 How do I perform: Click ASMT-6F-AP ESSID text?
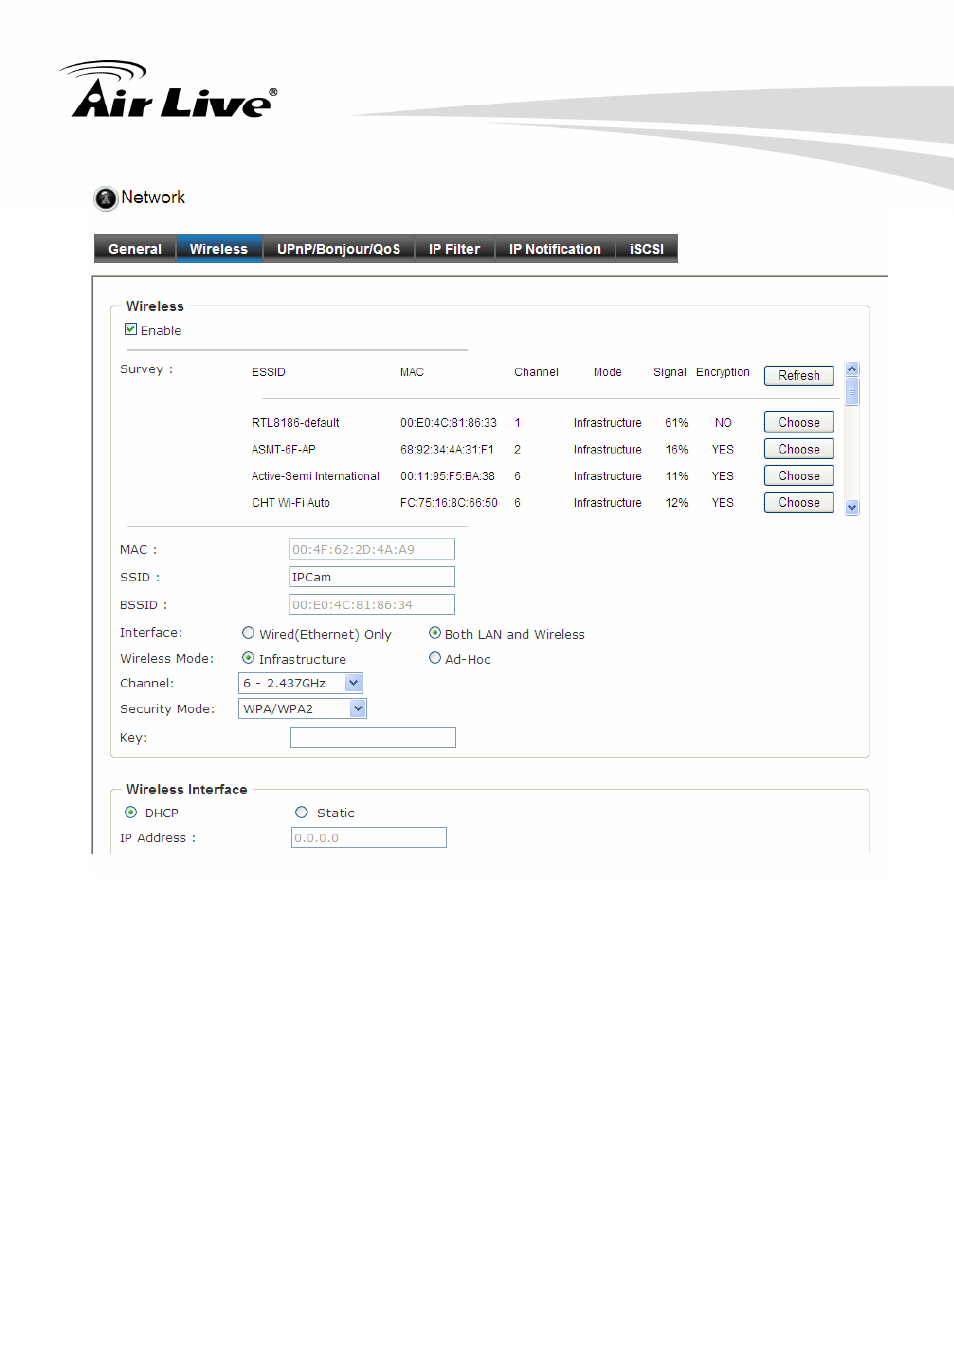coord(284,450)
